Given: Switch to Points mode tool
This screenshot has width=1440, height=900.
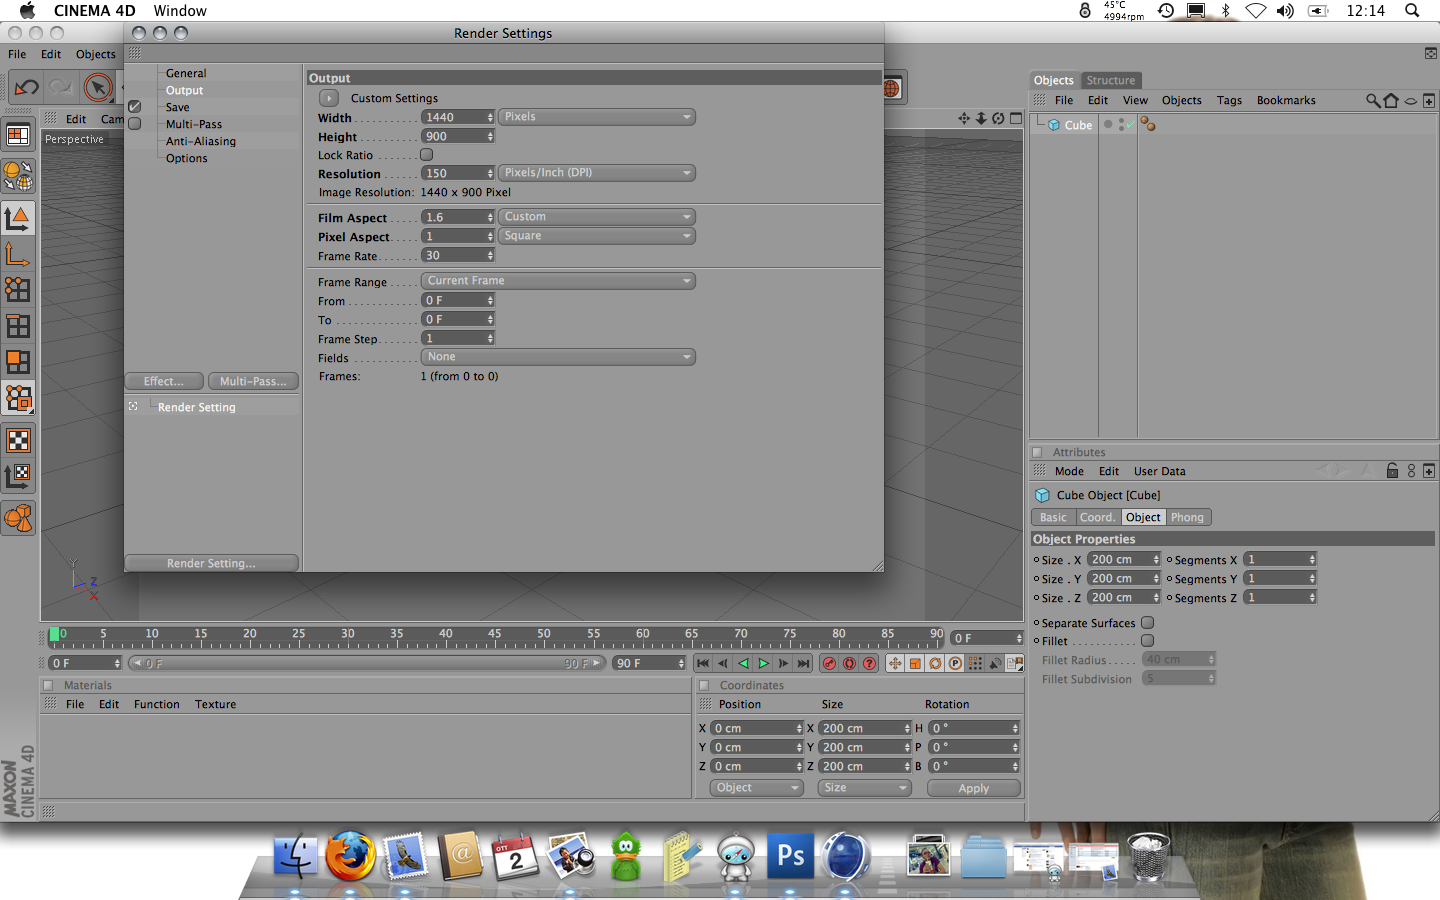Looking at the screenshot, I should pos(18,290).
